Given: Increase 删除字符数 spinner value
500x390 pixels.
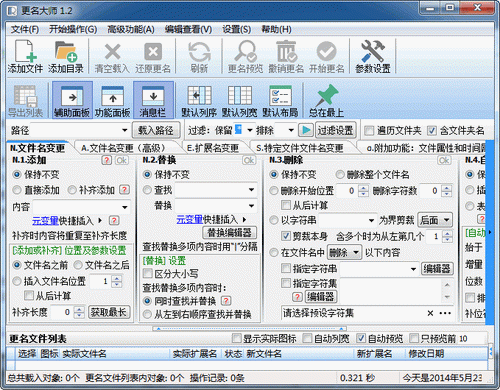Looking at the screenshot, I should (x=446, y=188).
